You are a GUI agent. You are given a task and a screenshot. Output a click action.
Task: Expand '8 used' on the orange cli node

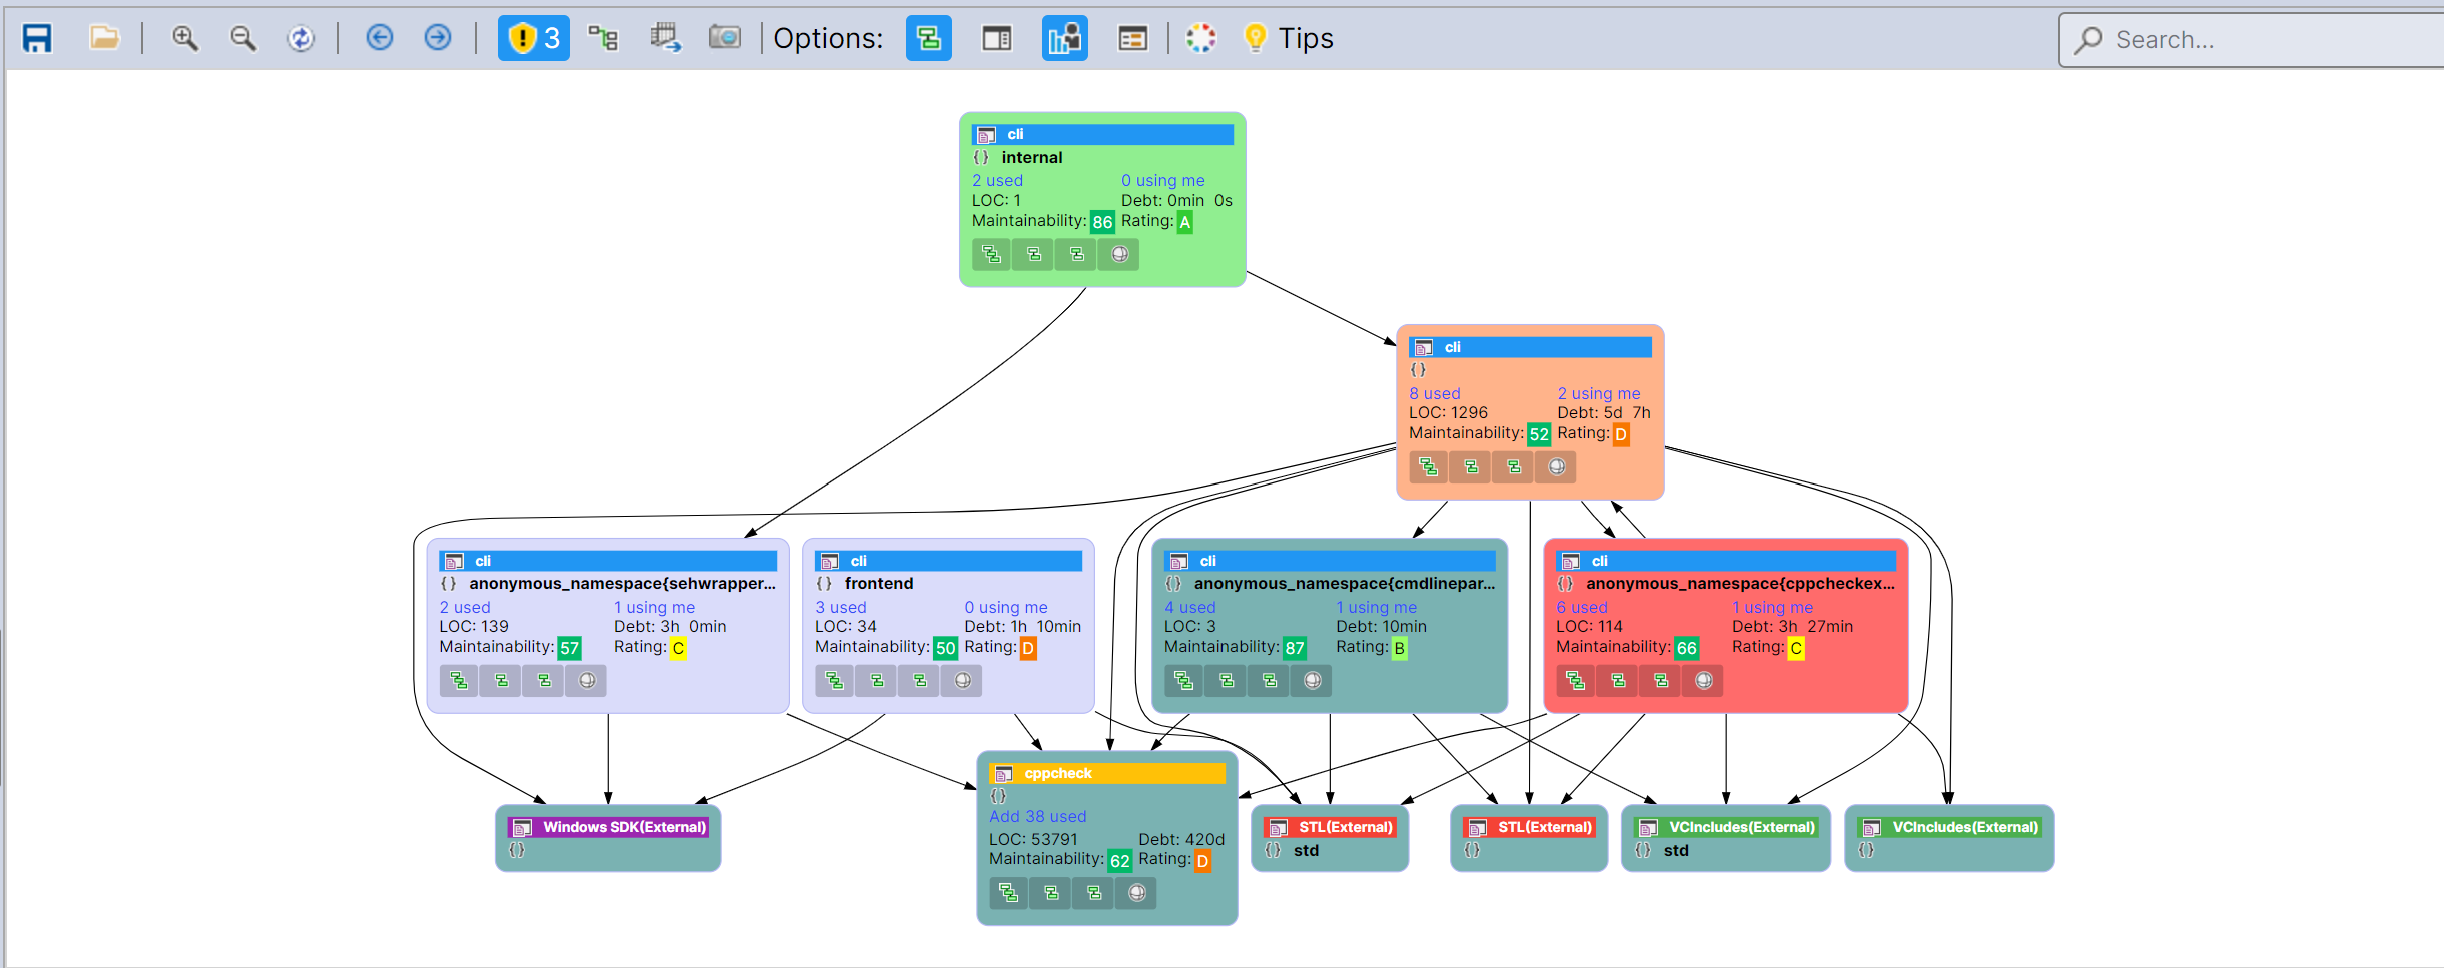tap(1433, 393)
